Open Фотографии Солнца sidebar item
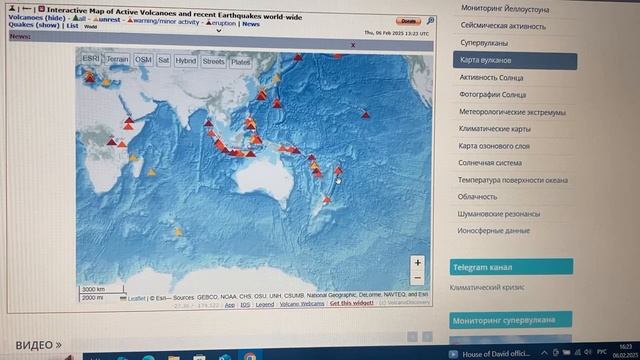This screenshot has width=640, height=360. [x=492, y=95]
